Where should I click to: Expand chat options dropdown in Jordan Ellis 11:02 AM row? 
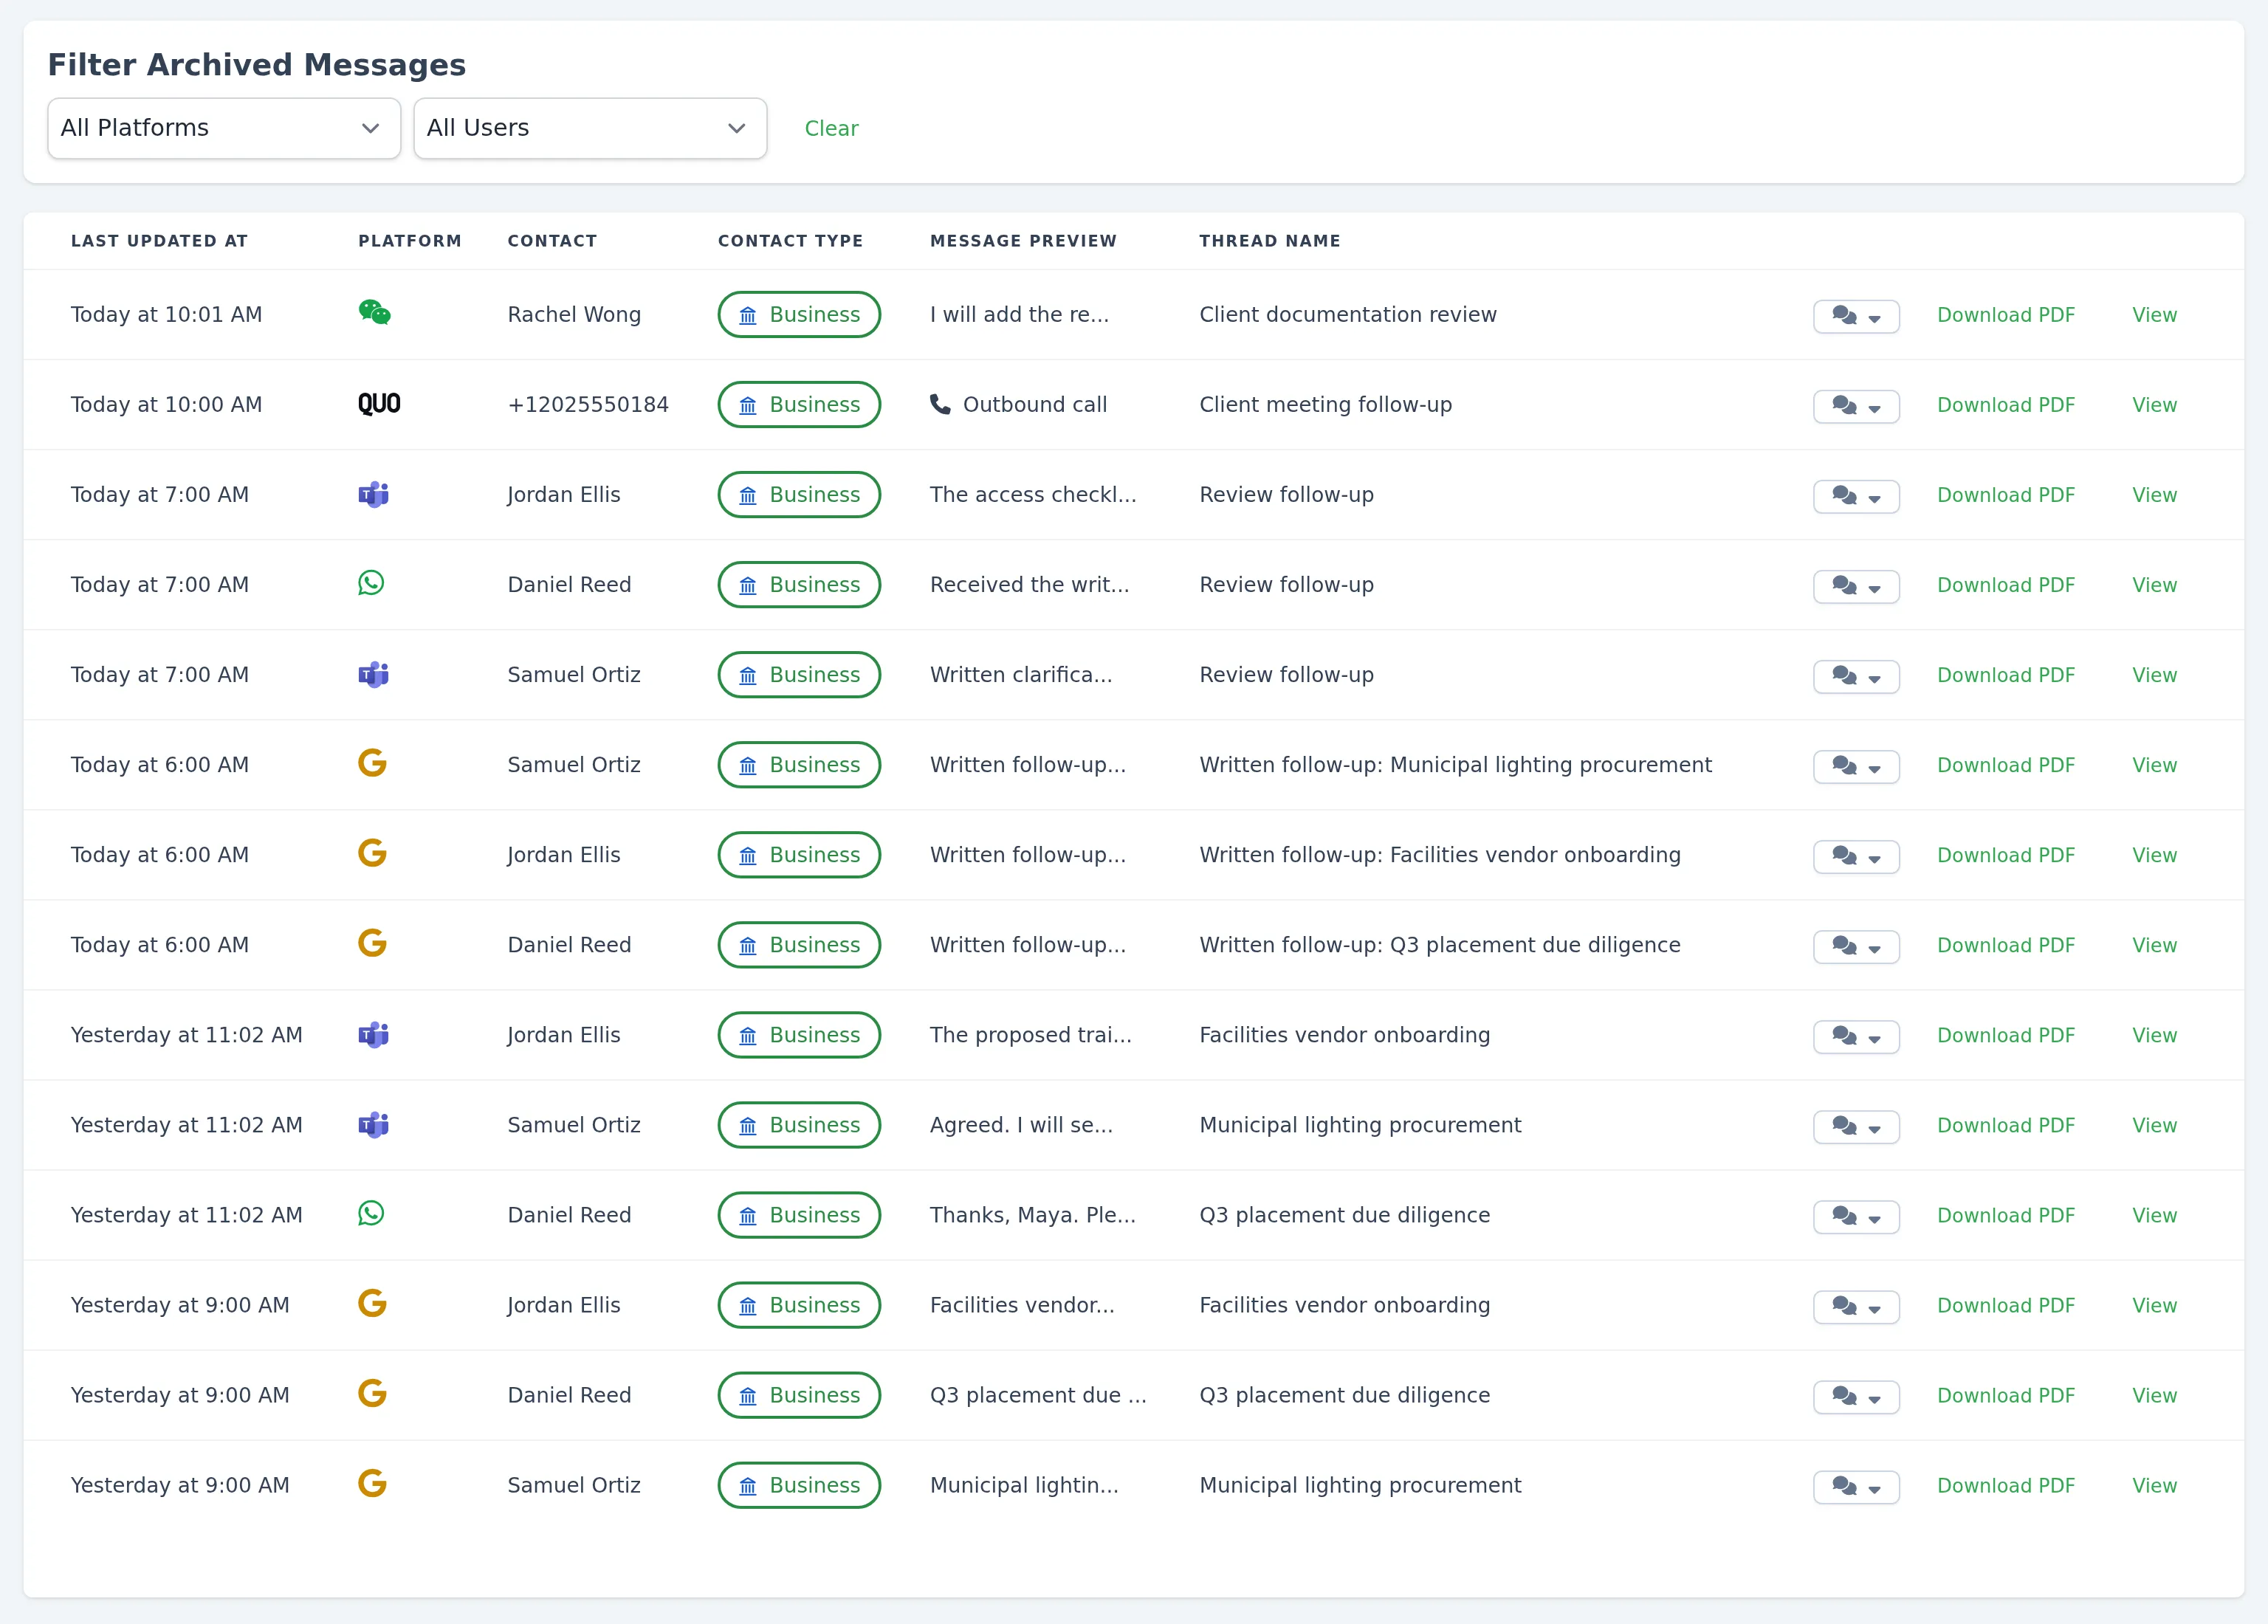click(1856, 1036)
